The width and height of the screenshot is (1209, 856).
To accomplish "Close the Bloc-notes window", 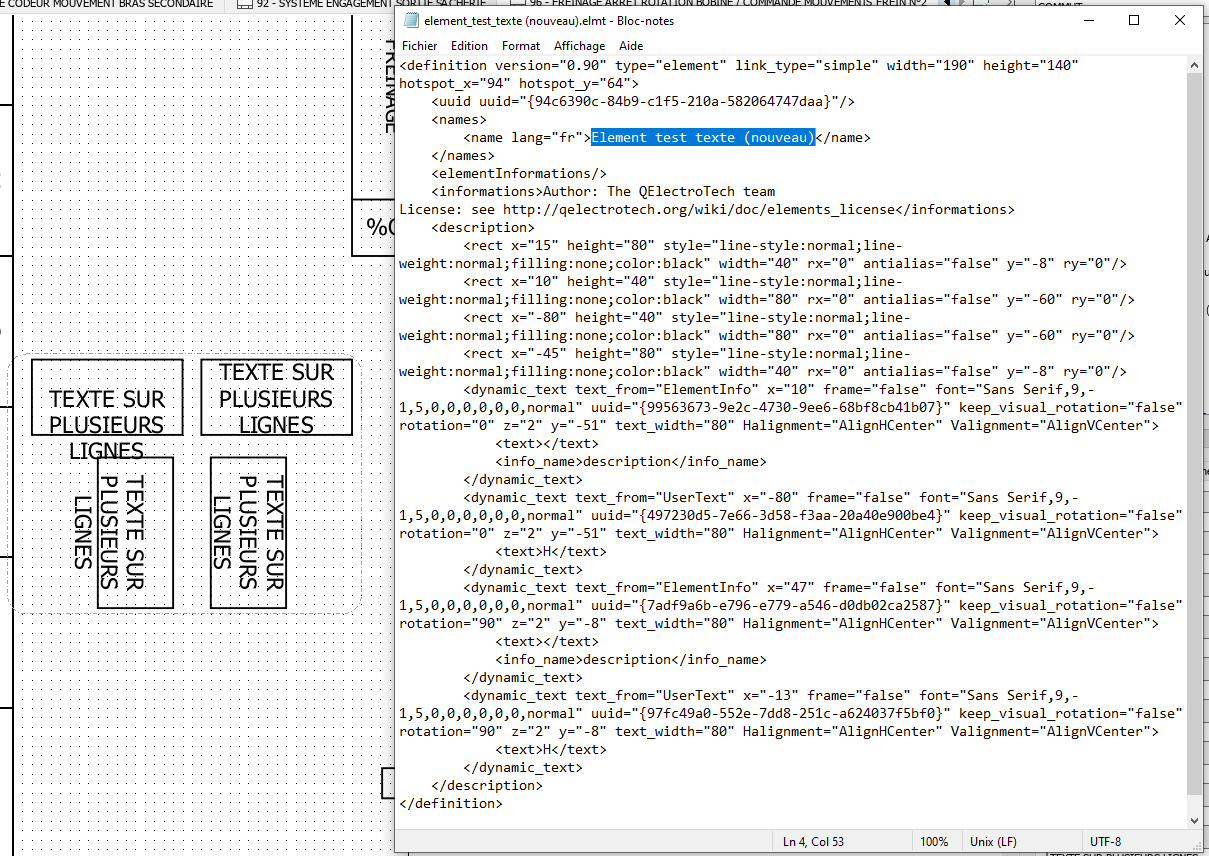I will [1180, 20].
